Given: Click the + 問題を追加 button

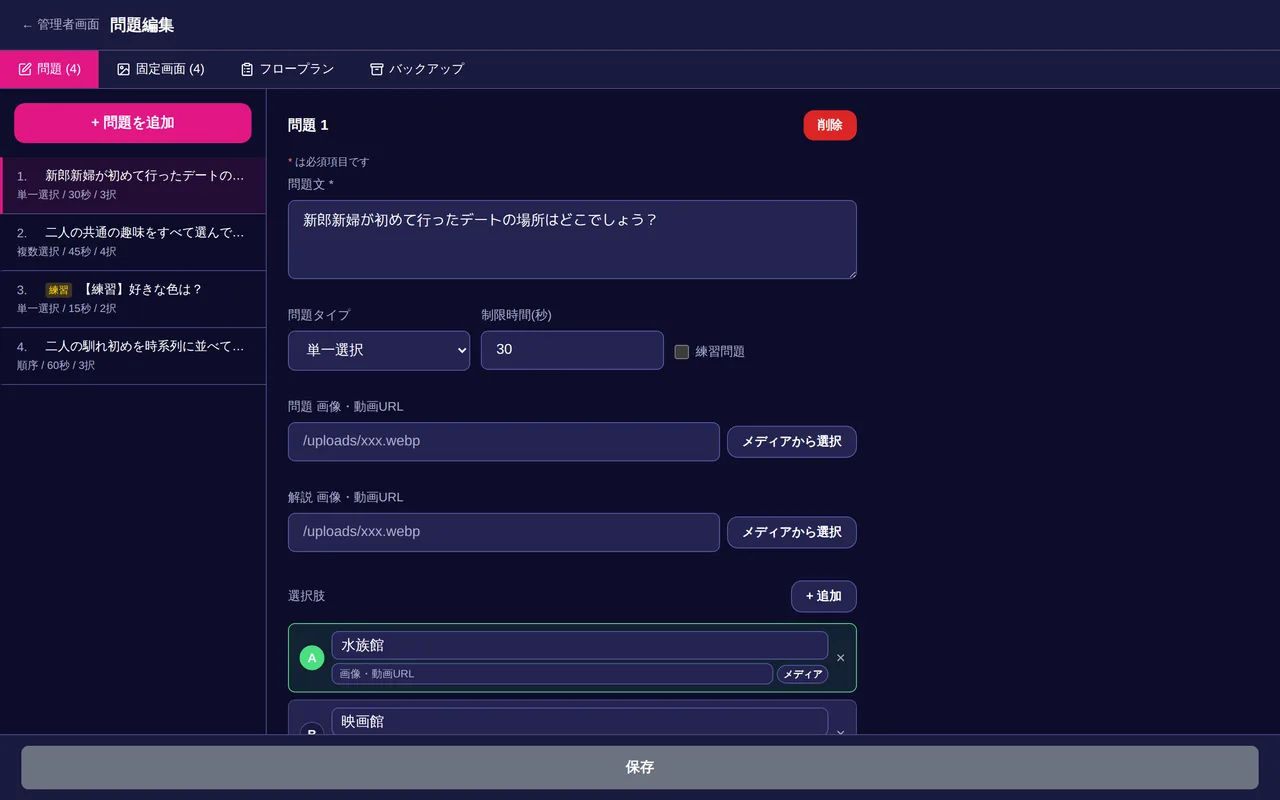Looking at the screenshot, I should coord(133,123).
